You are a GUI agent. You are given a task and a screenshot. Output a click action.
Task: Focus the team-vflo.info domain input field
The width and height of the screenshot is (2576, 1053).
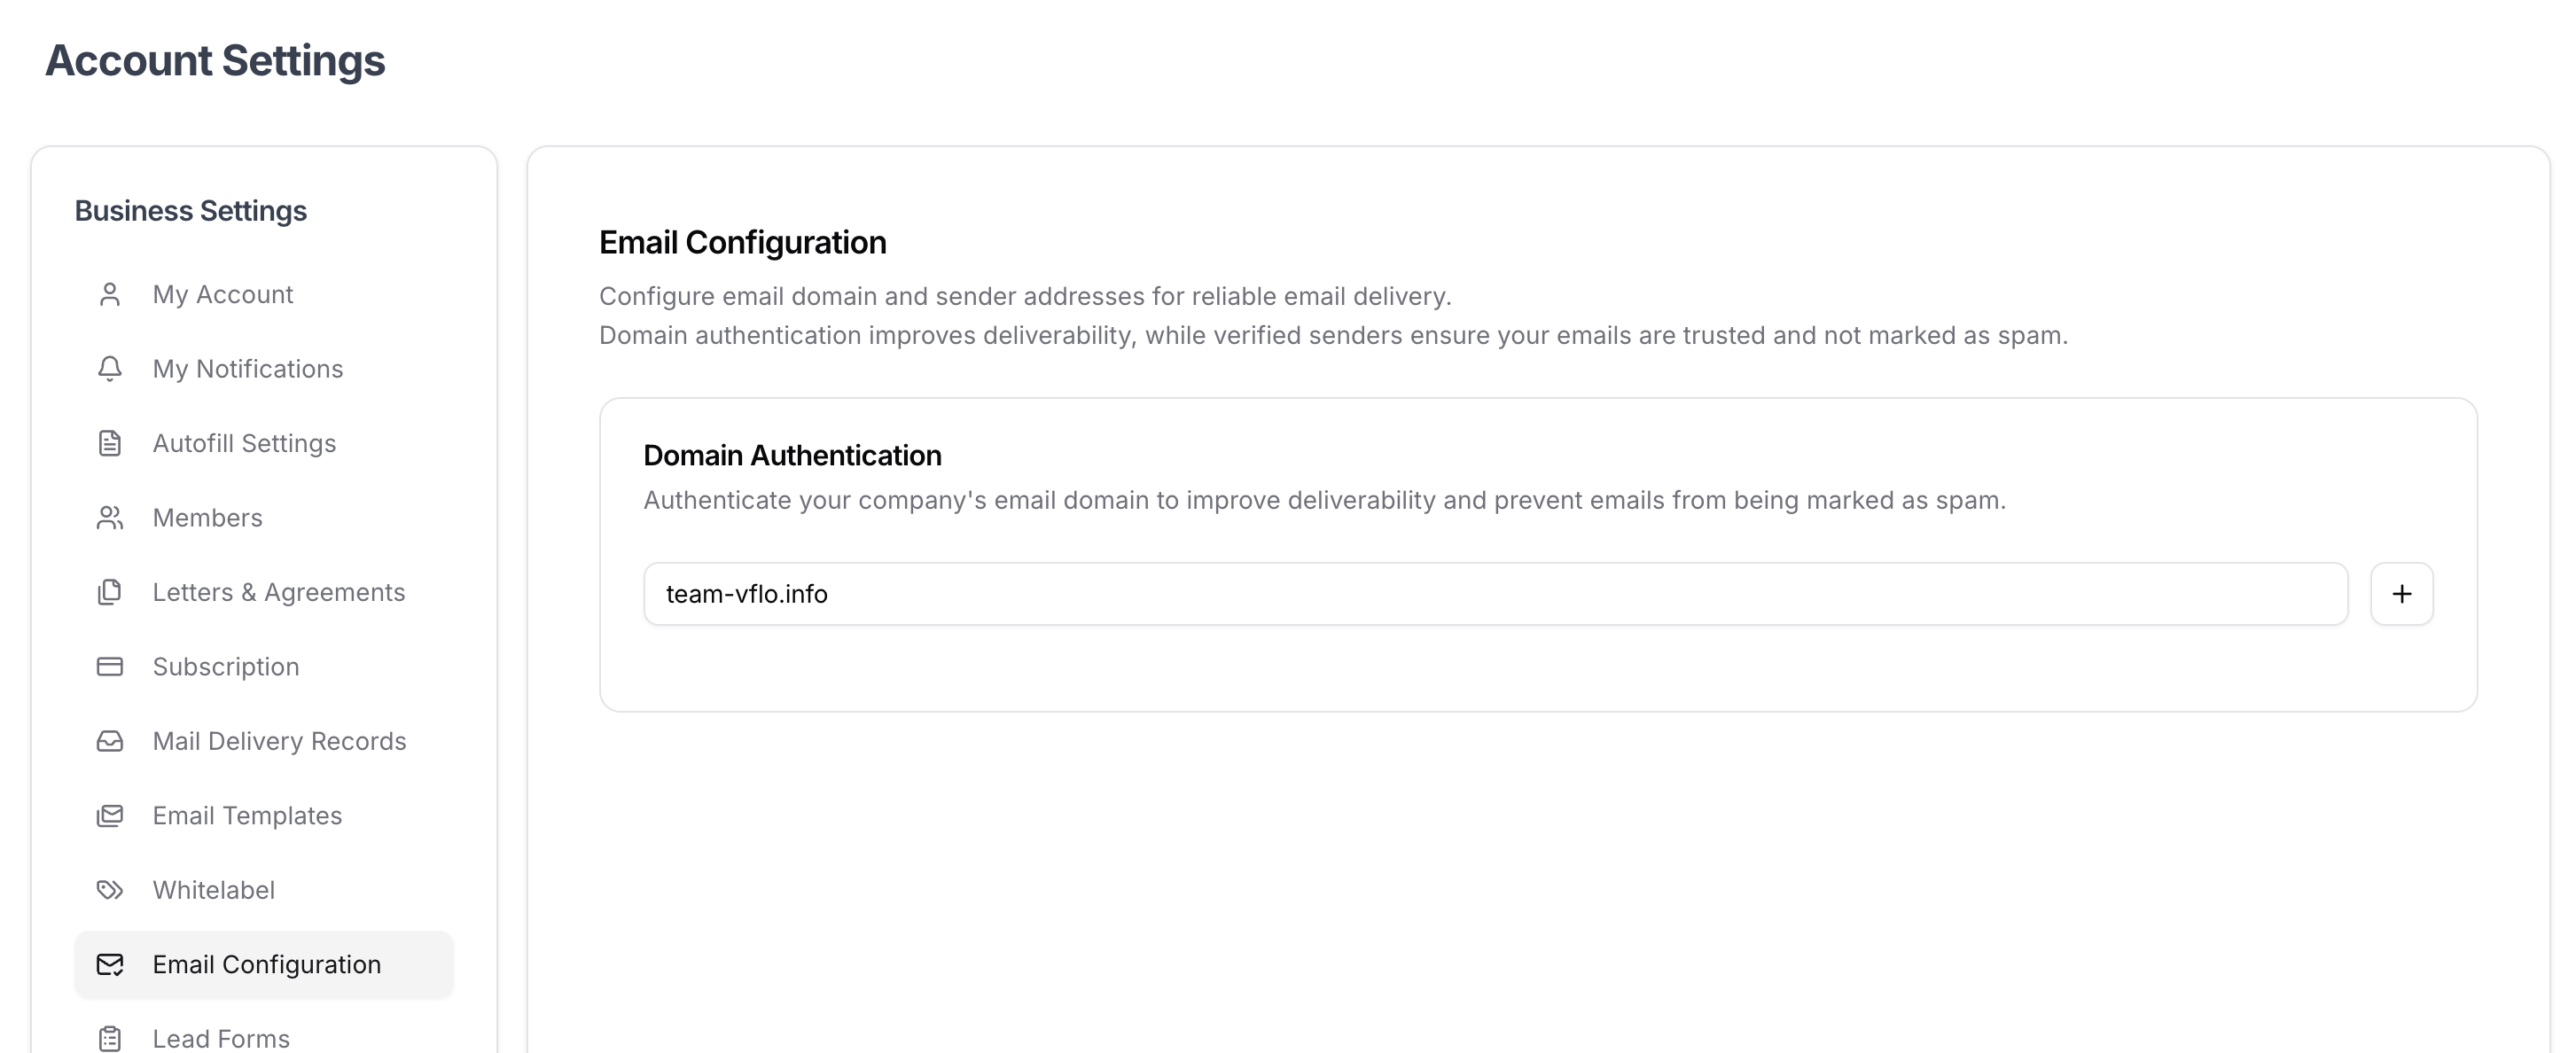click(x=1495, y=594)
